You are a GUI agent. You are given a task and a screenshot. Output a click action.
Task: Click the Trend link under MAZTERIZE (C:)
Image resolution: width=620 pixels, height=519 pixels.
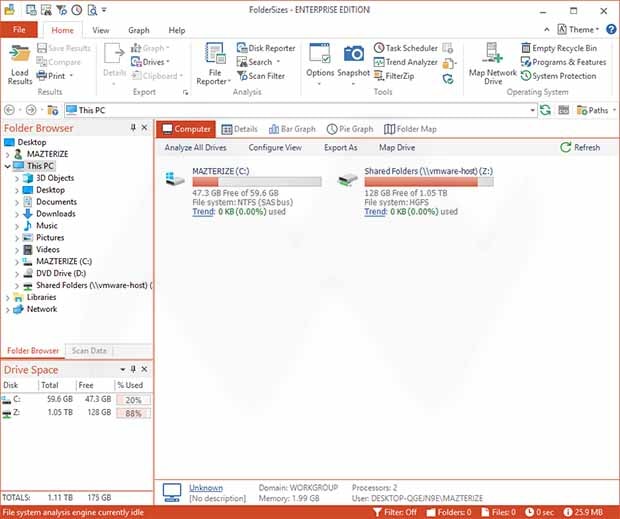pos(203,212)
